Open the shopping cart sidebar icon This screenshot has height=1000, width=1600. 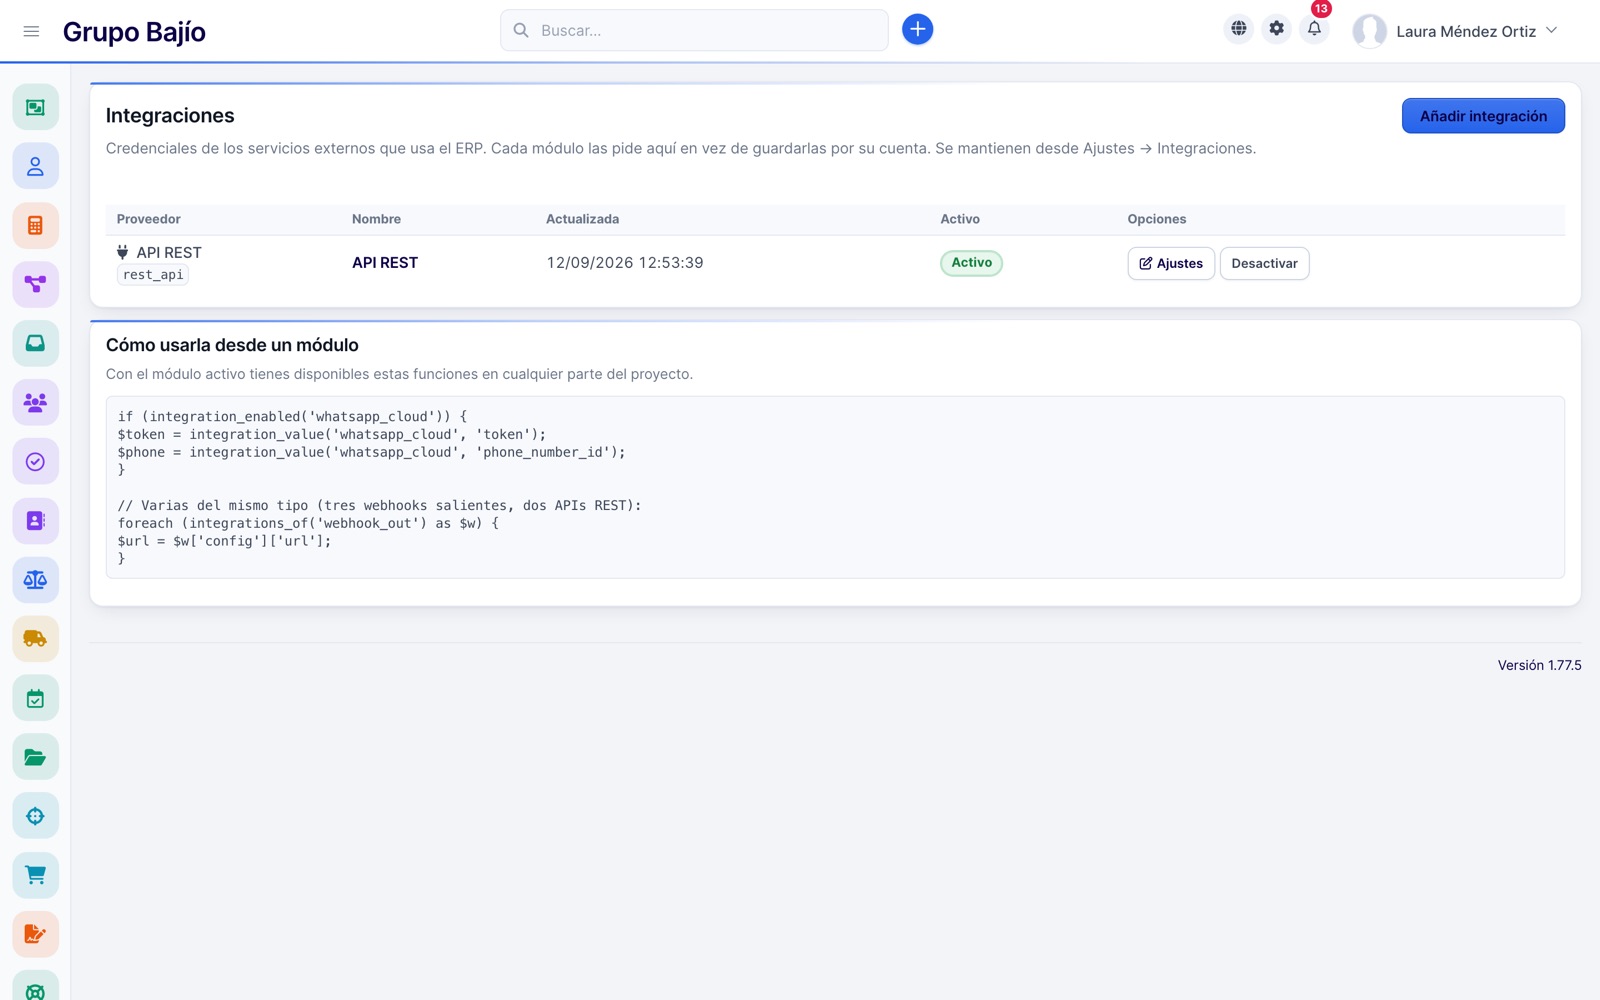[x=35, y=875]
